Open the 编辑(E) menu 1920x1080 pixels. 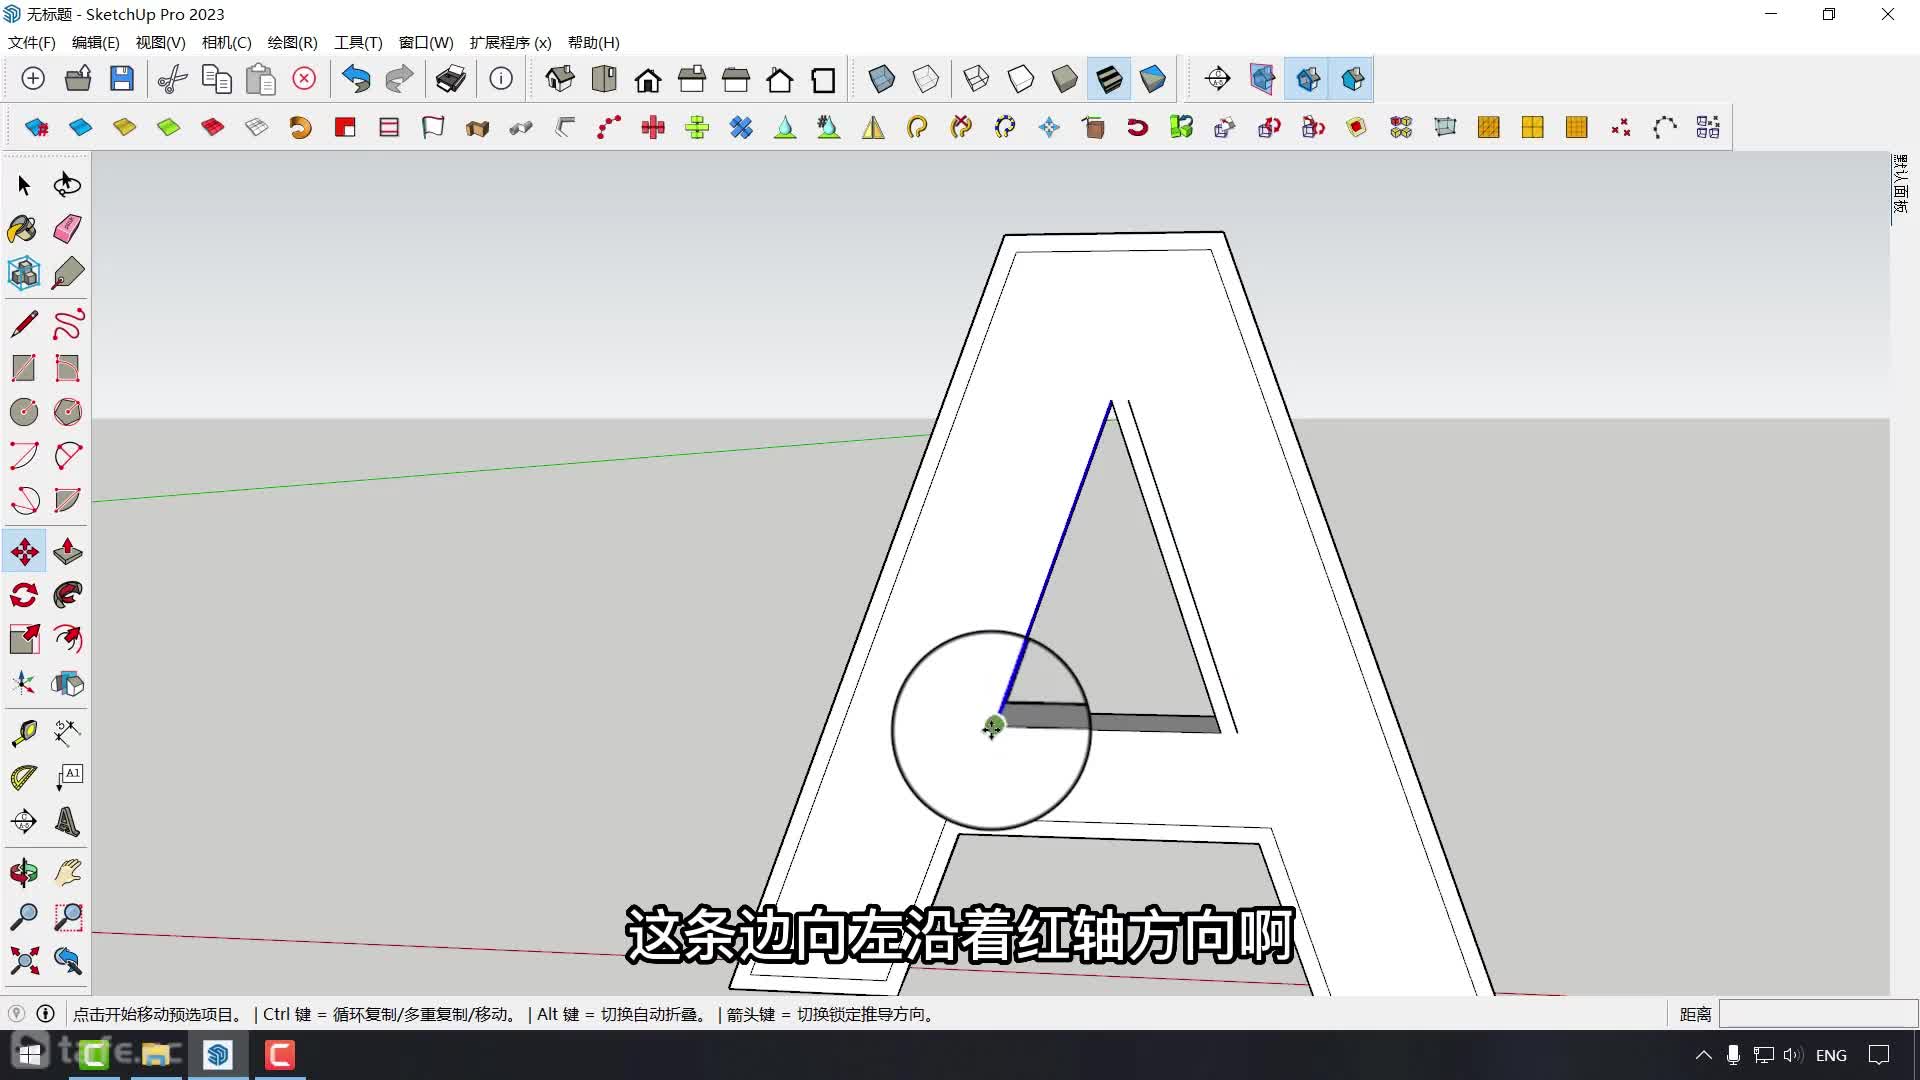pyautogui.click(x=96, y=43)
